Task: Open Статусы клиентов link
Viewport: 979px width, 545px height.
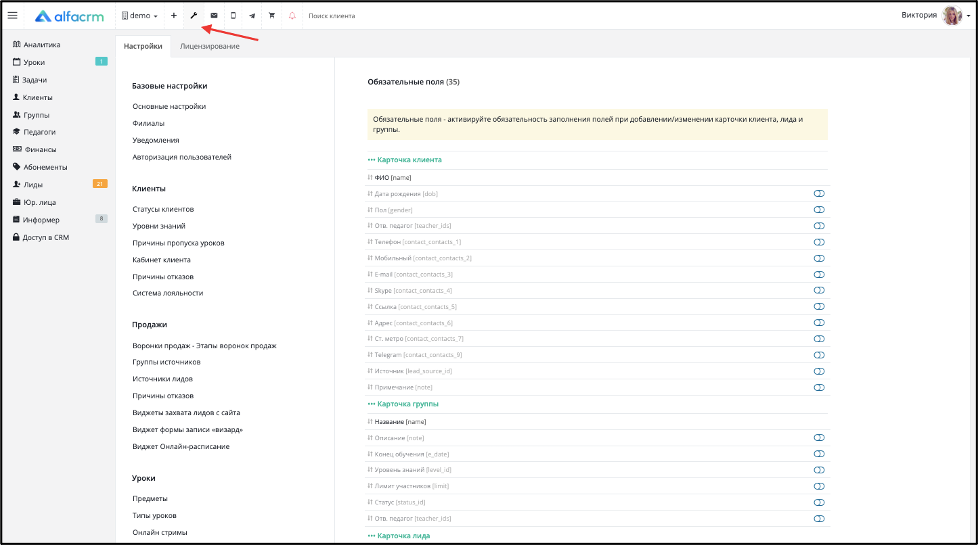Action: tap(163, 209)
